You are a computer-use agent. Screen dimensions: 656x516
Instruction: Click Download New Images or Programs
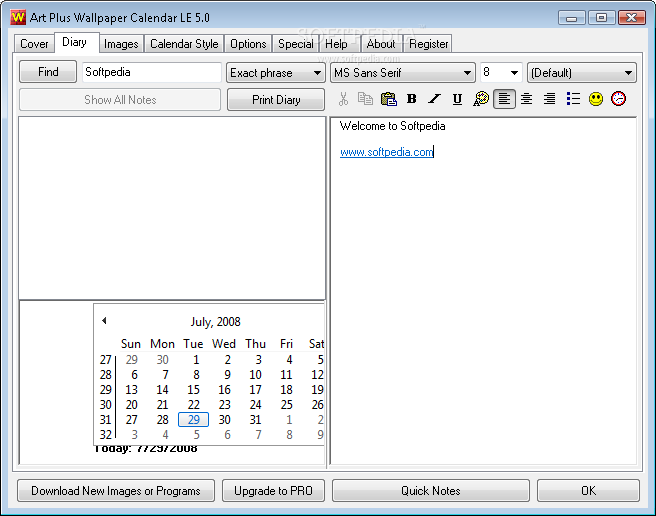click(x=116, y=490)
